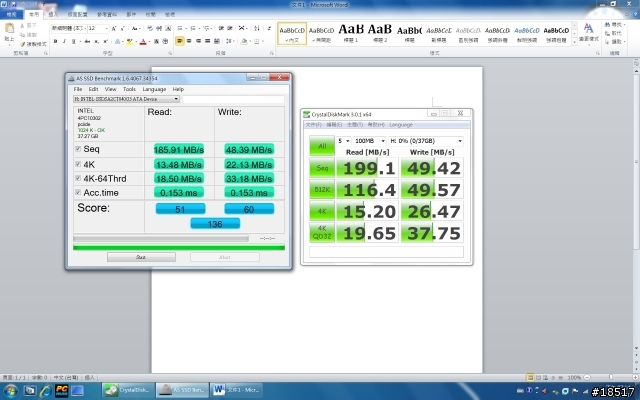Toggle italic formatting in Word
The height and width of the screenshot is (400, 640).
pyautogui.click(x=64, y=41)
